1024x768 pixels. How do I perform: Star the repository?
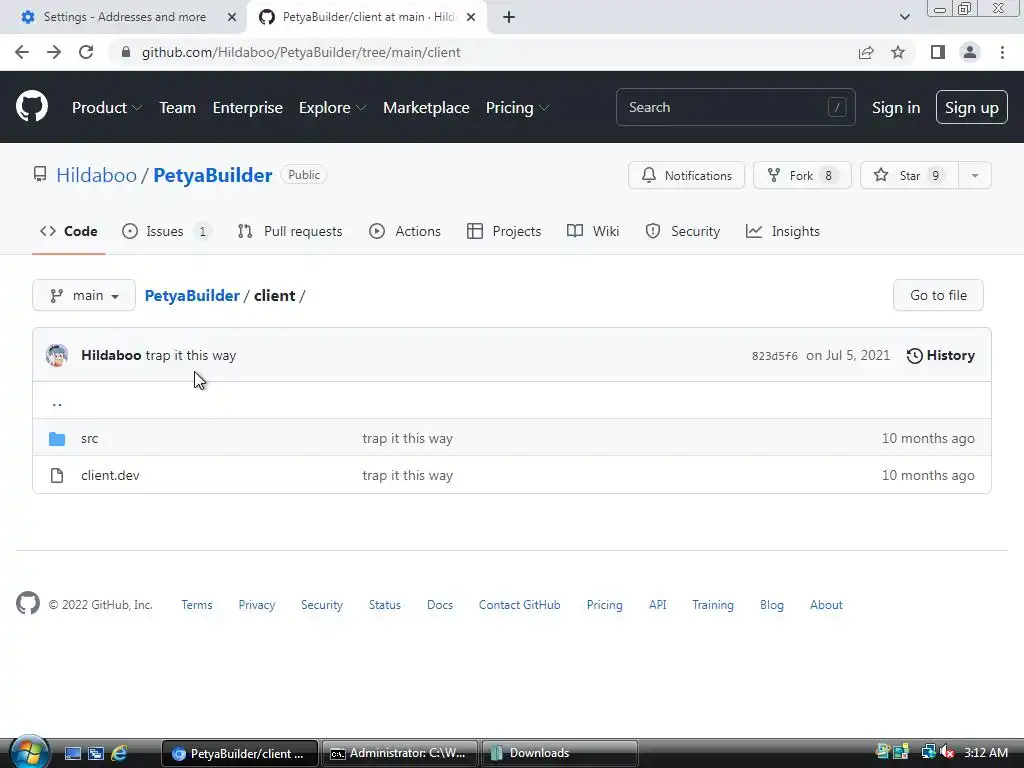coord(909,175)
